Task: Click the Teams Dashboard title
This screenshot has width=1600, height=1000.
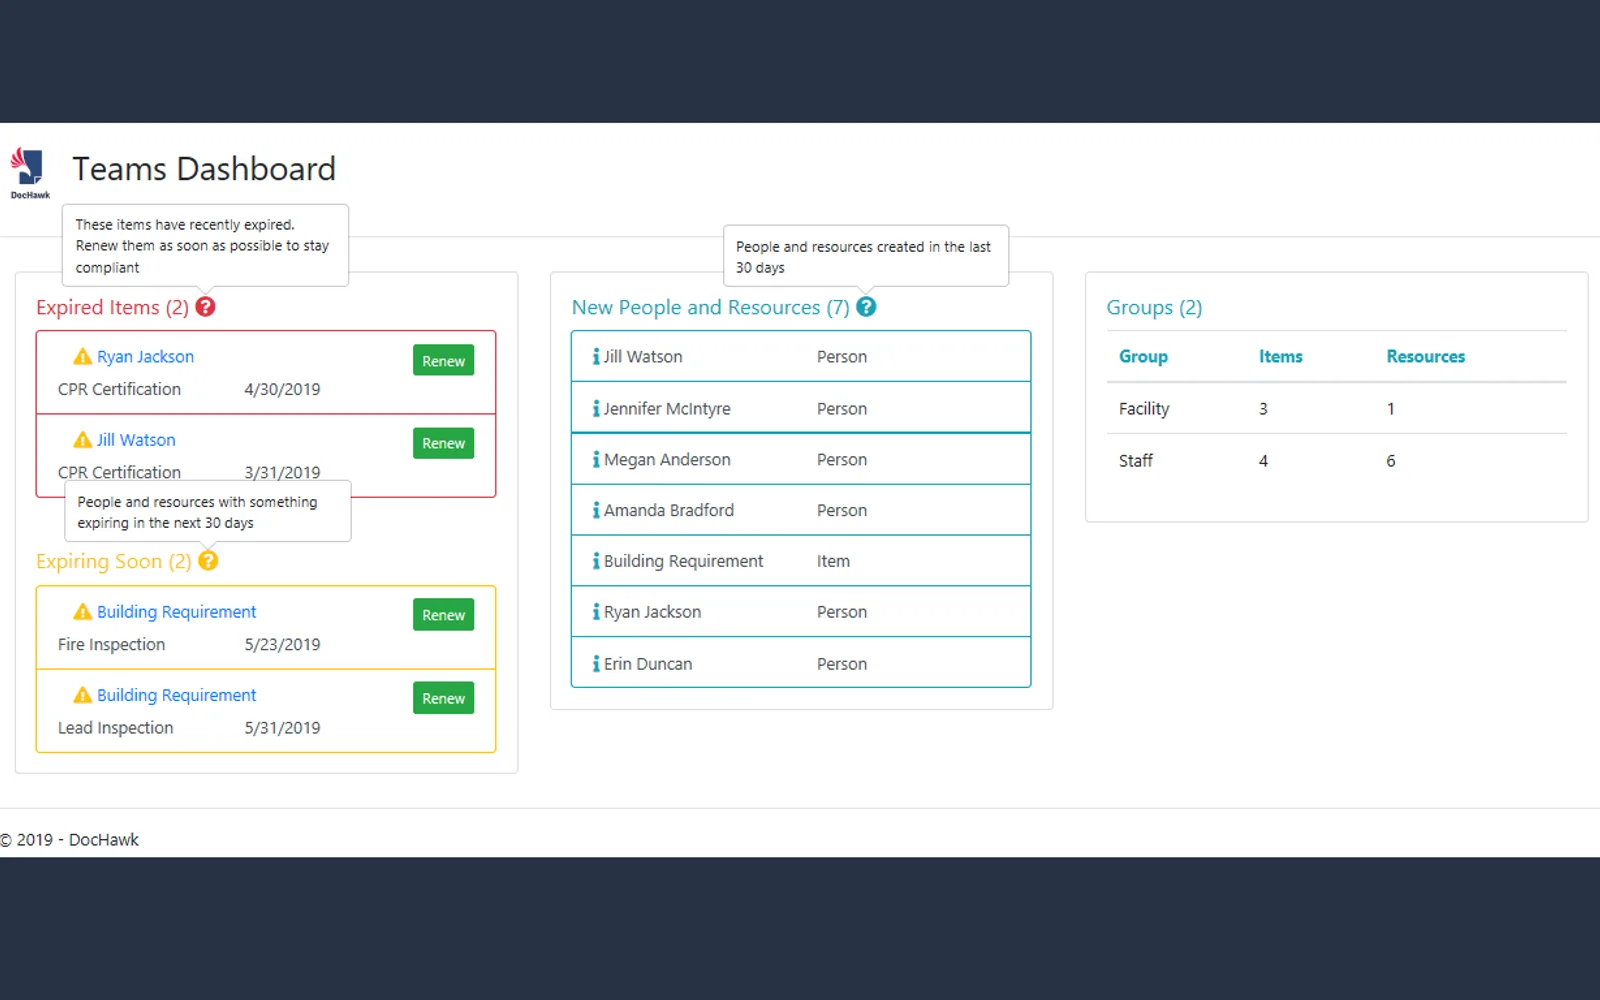Action: coord(204,169)
